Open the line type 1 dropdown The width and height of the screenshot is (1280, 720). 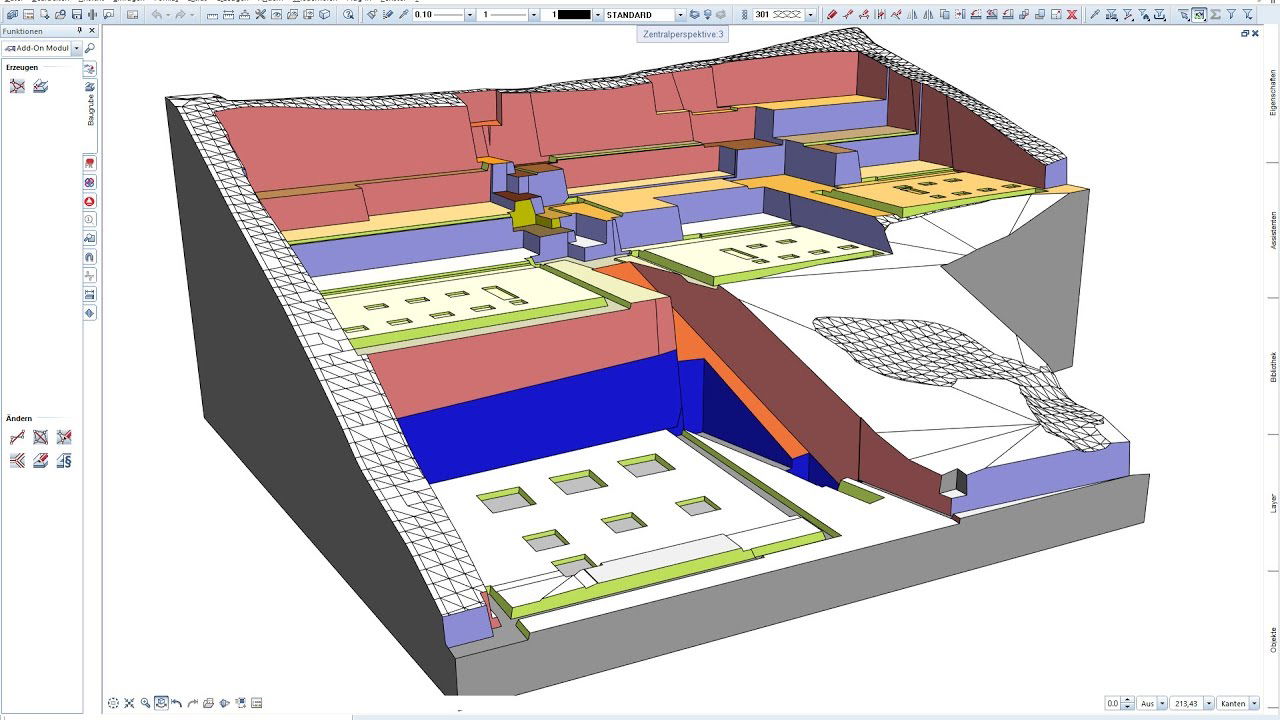tap(533, 15)
